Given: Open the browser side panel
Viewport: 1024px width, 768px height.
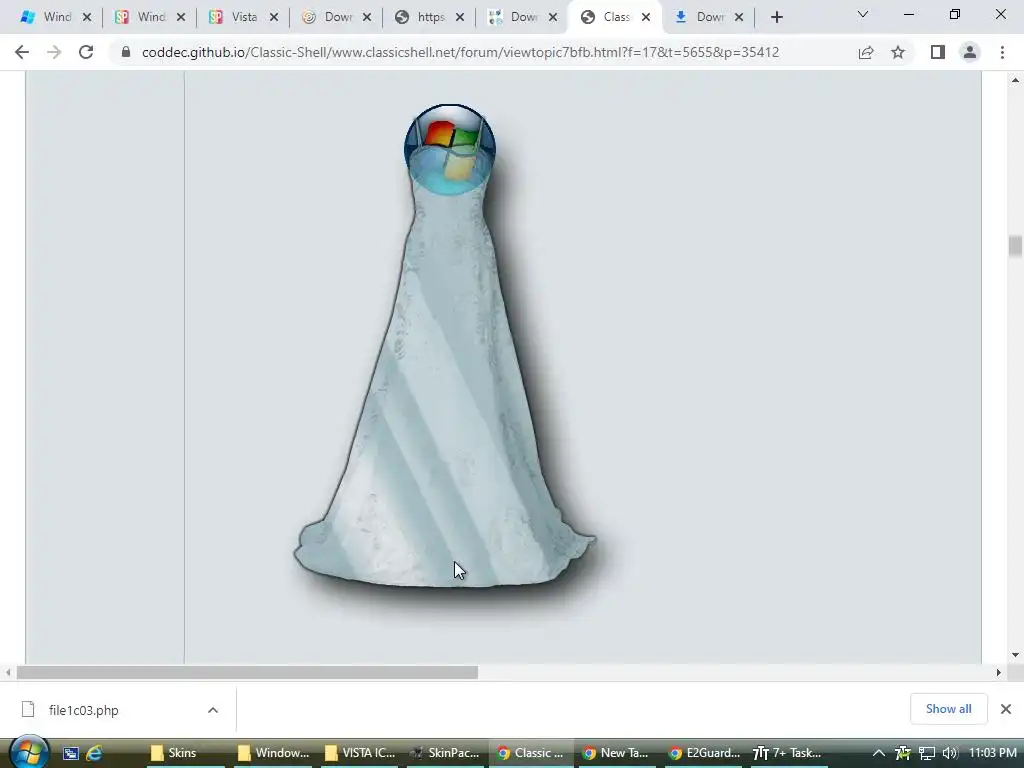Looking at the screenshot, I should (x=938, y=52).
